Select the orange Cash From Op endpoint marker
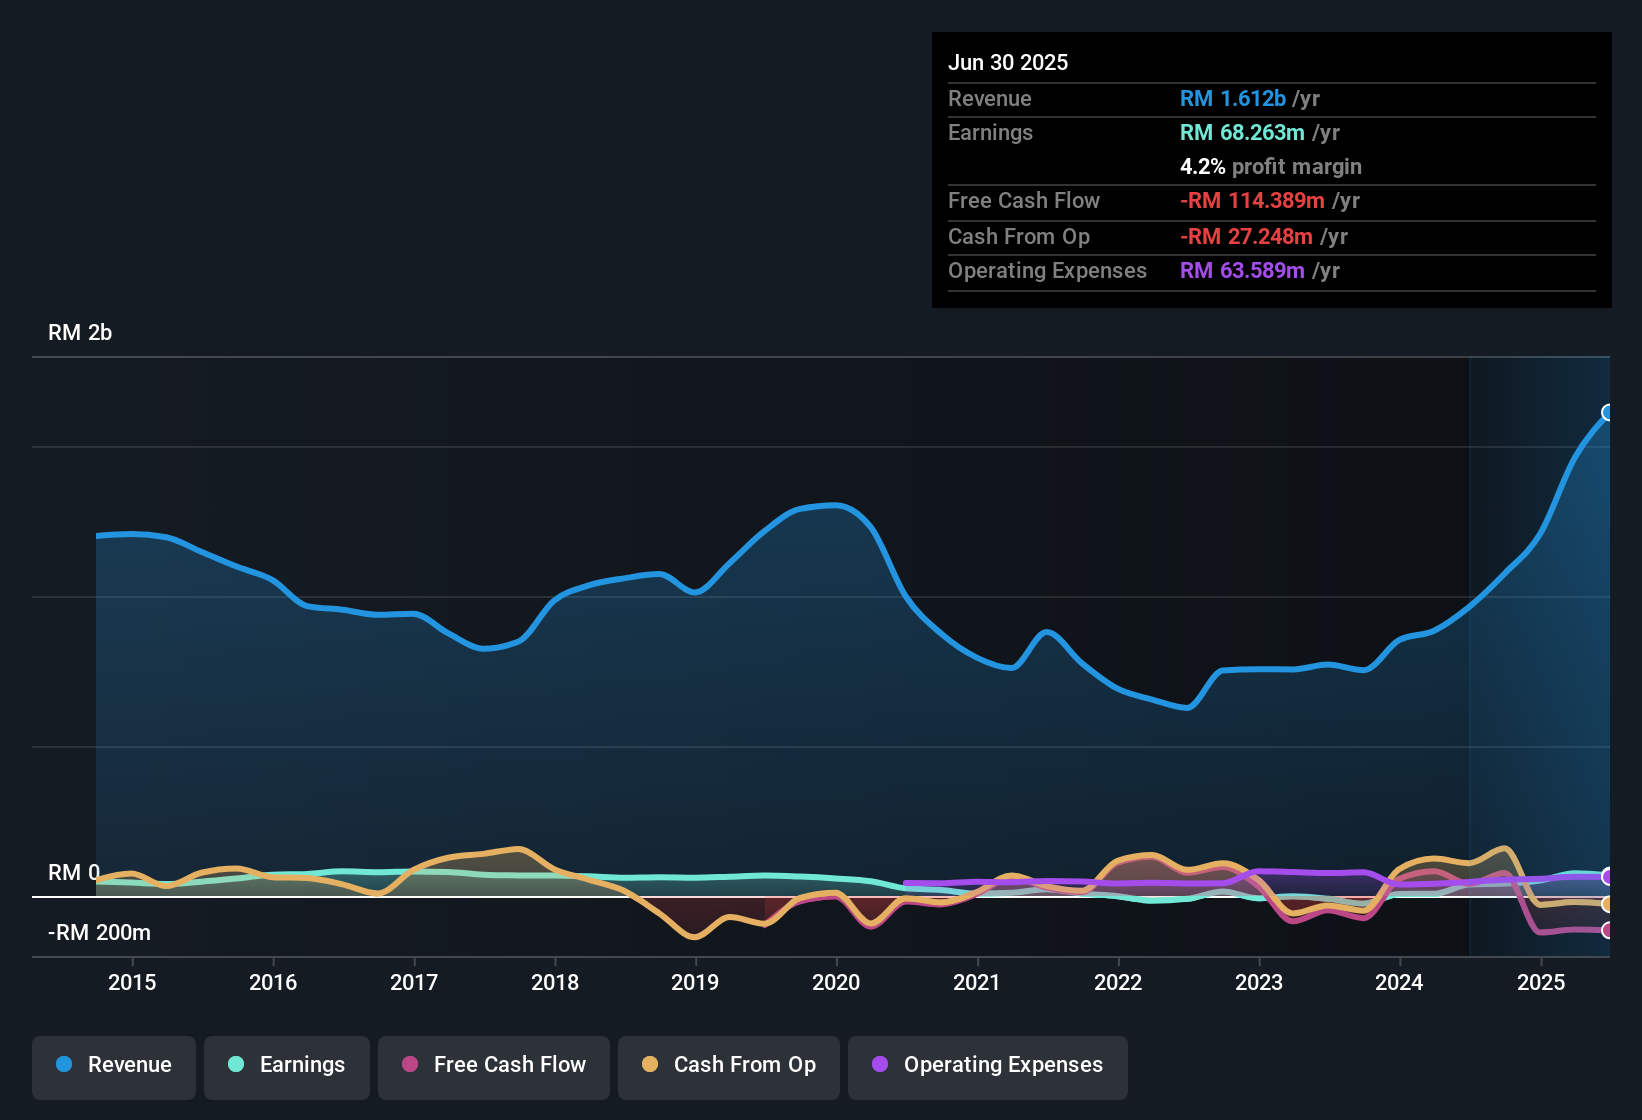 [1608, 905]
